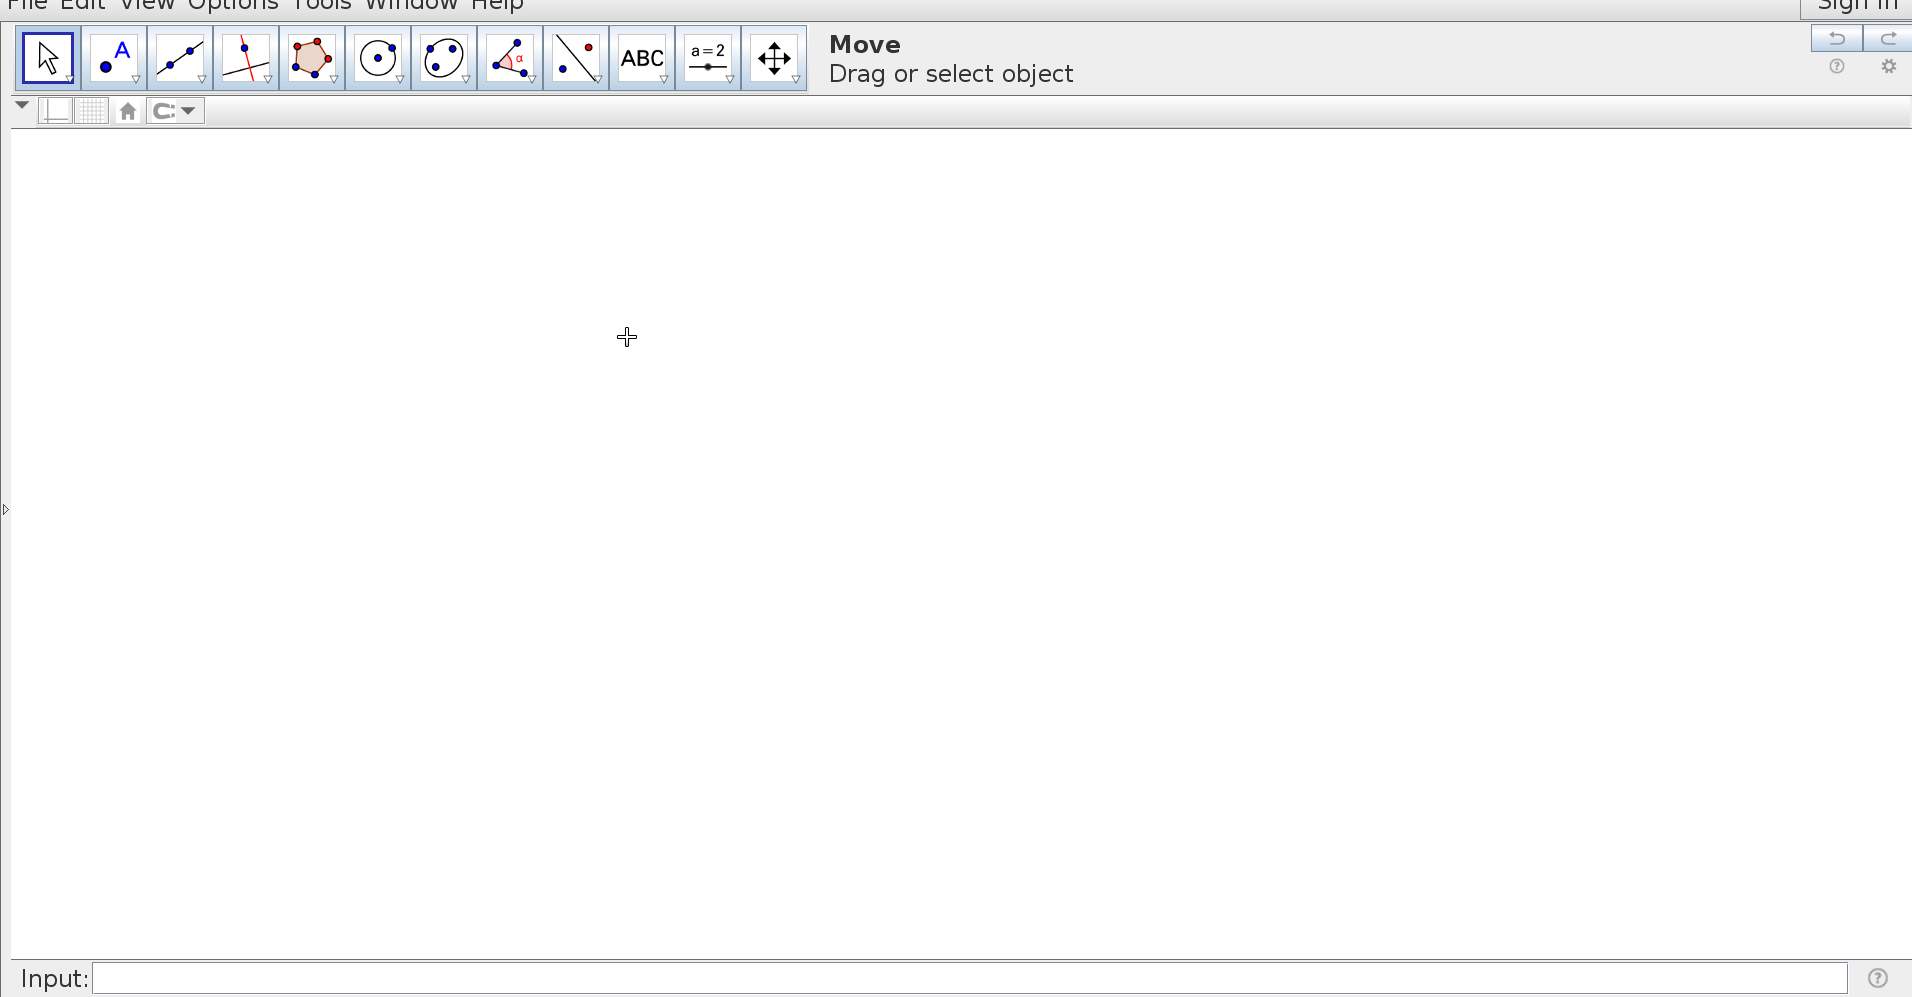Select the Line tool
The height and width of the screenshot is (997, 1912).
180,58
